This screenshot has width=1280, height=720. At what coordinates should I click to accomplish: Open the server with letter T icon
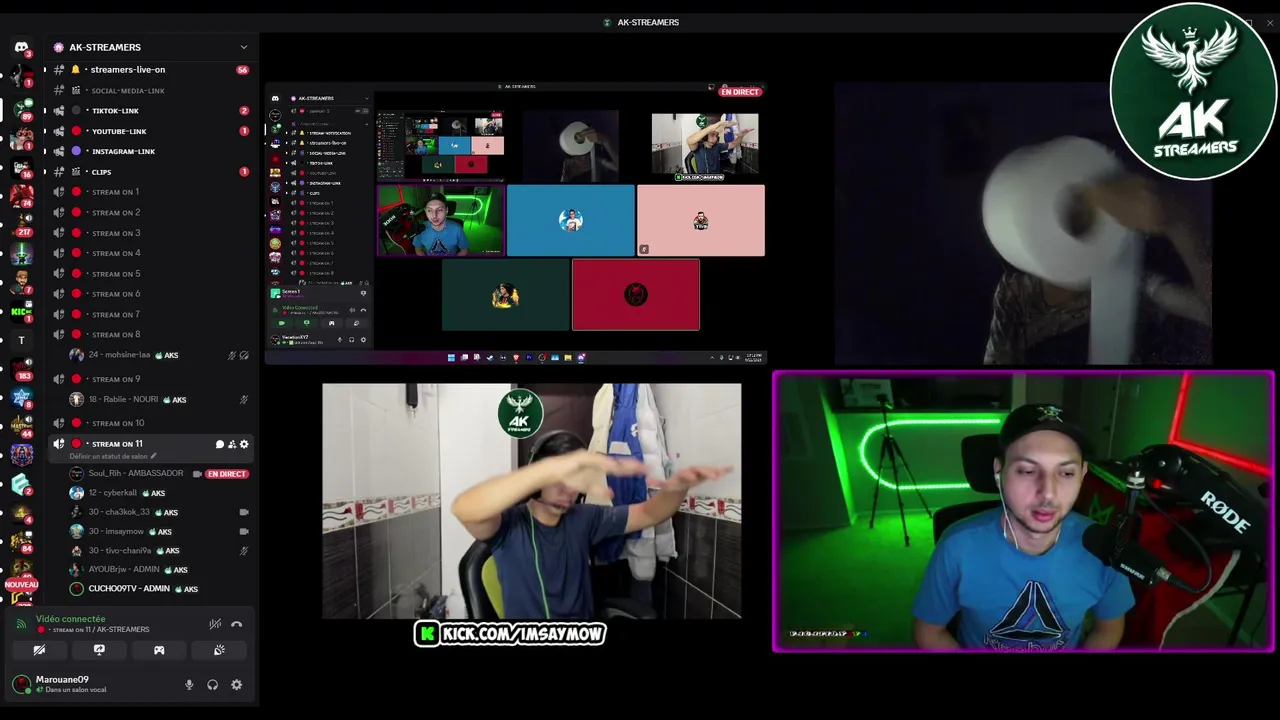[x=21, y=340]
